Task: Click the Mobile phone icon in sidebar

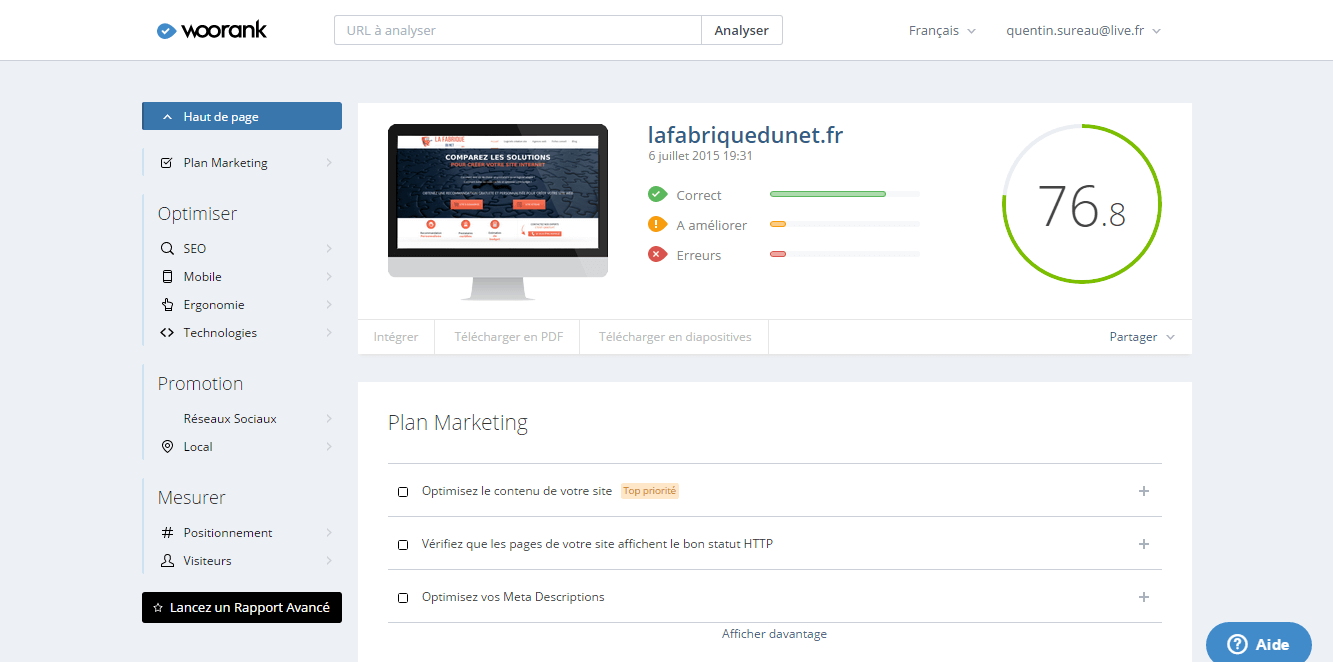Action: pyautogui.click(x=167, y=277)
